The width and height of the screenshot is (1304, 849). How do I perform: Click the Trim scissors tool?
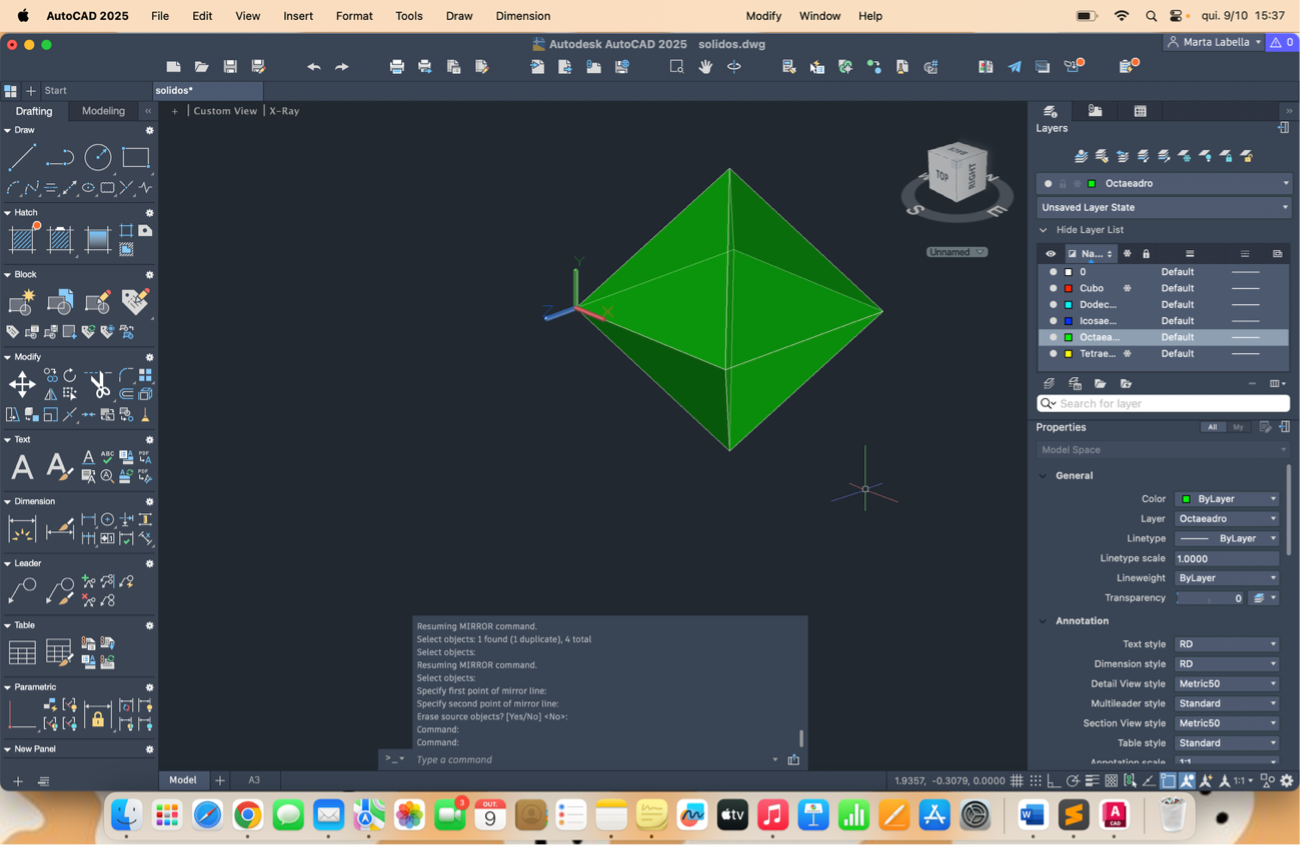(x=98, y=384)
